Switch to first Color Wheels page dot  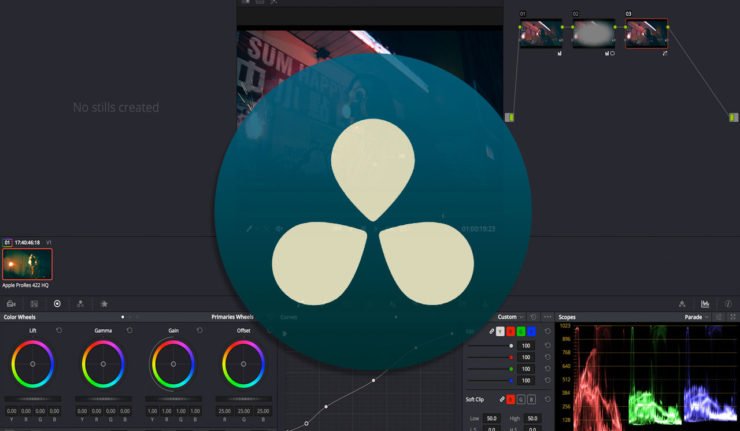click(123, 317)
